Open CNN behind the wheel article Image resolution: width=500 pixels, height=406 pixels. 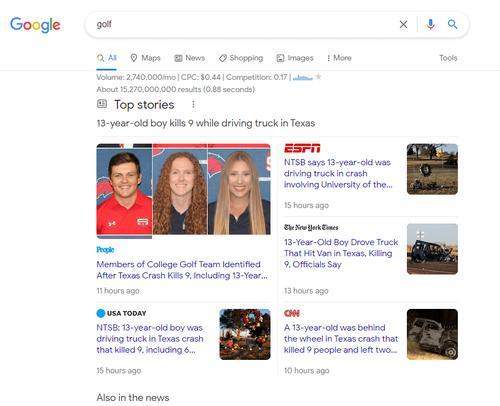(341, 339)
